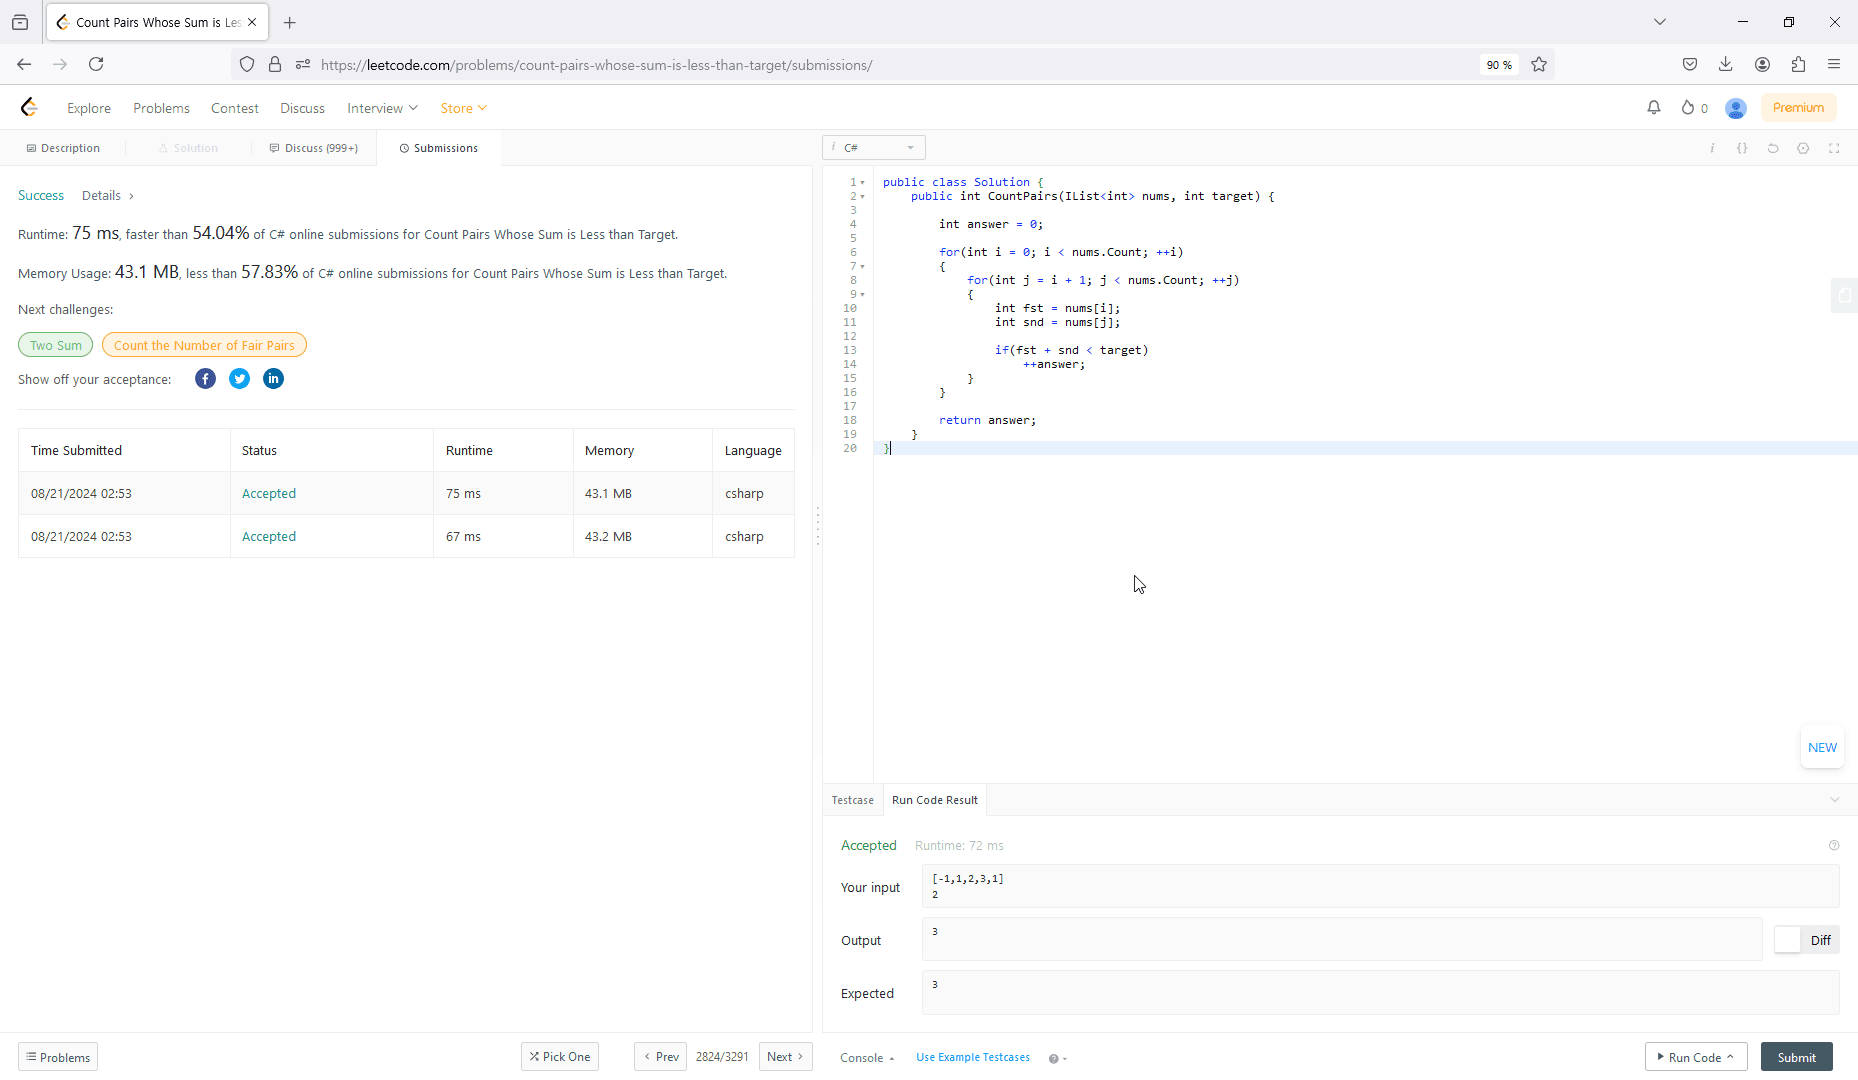Open the user avatar menu
Viewport: 1858px width, 1080px height.
(x=1736, y=108)
